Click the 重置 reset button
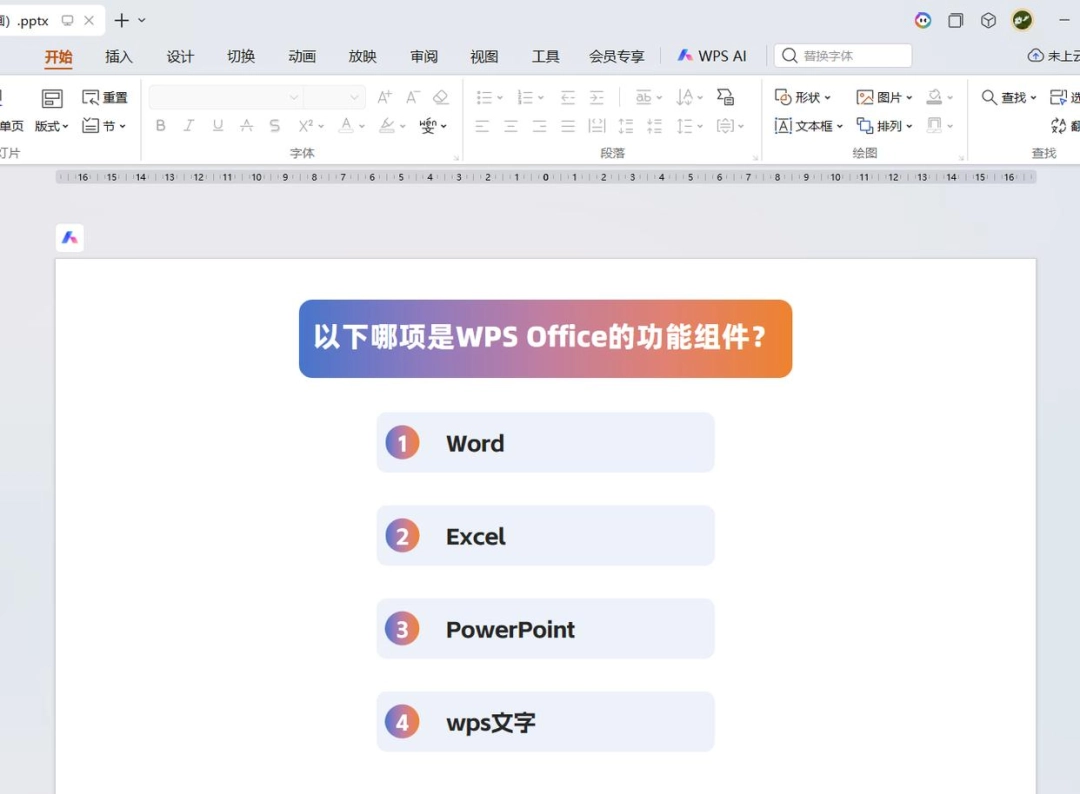This screenshot has height=794, width=1080. click(105, 97)
